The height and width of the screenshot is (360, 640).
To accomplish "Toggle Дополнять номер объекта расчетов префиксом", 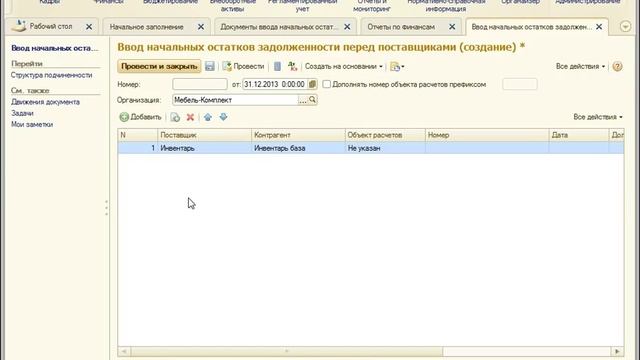I will point(326,84).
